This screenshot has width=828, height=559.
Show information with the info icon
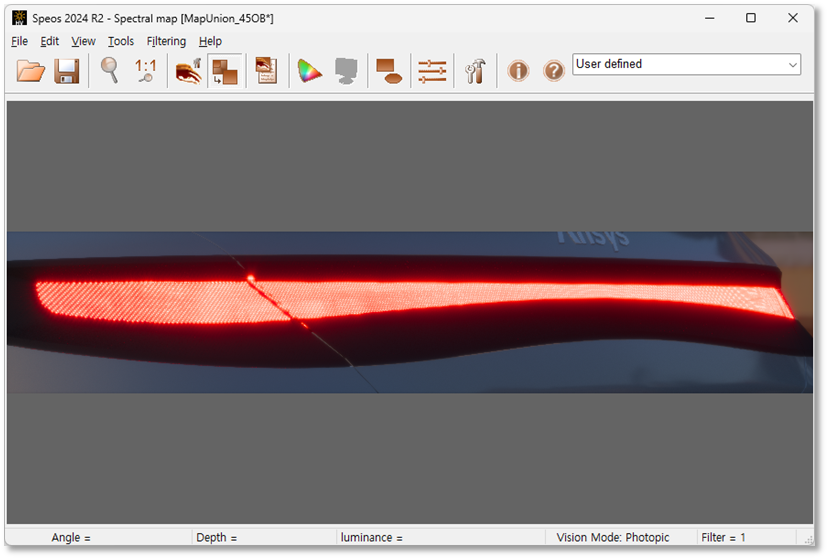518,70
